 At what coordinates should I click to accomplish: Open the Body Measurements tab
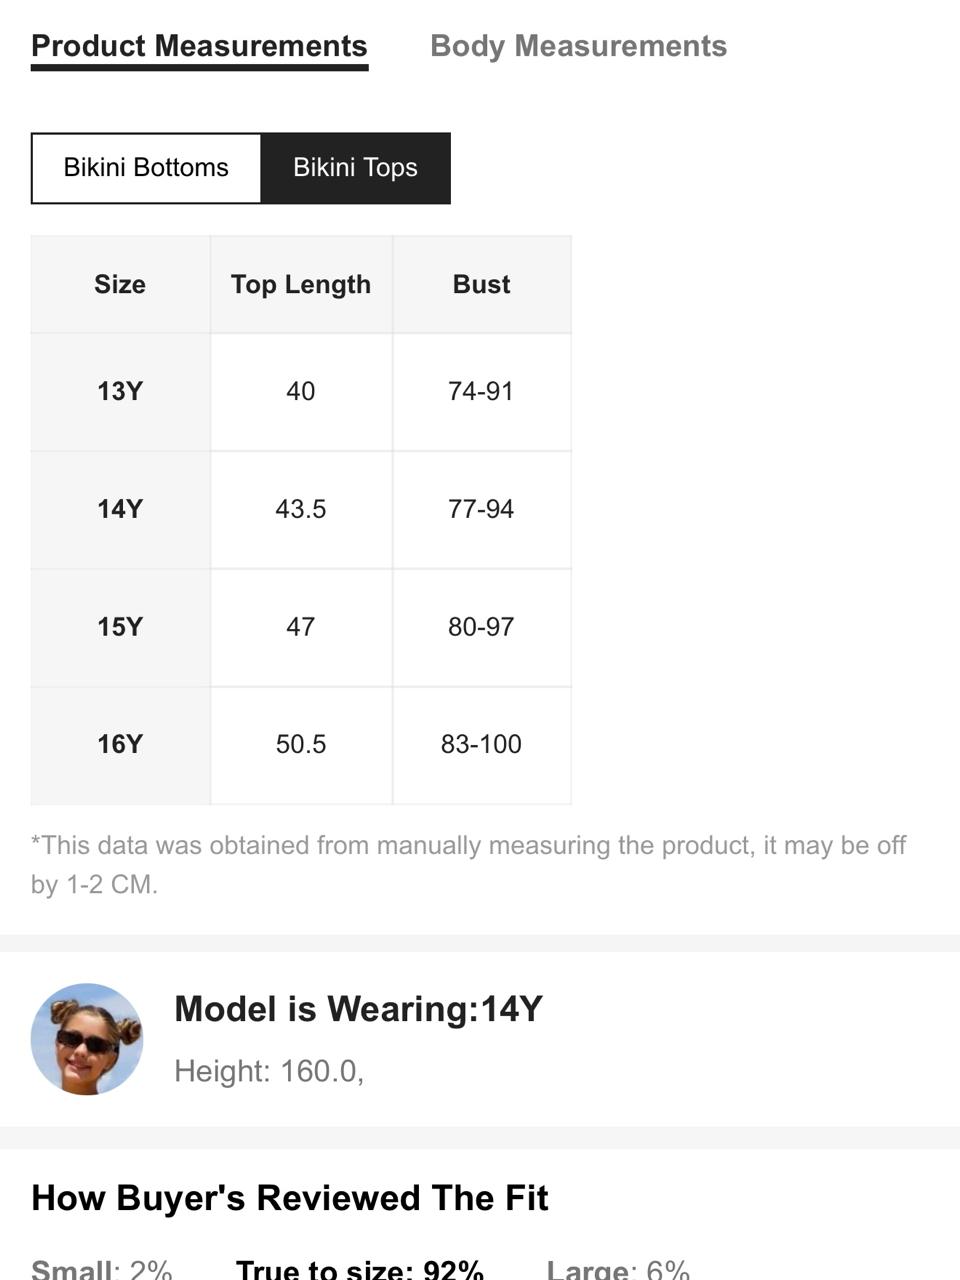click(x=578, y=46)
